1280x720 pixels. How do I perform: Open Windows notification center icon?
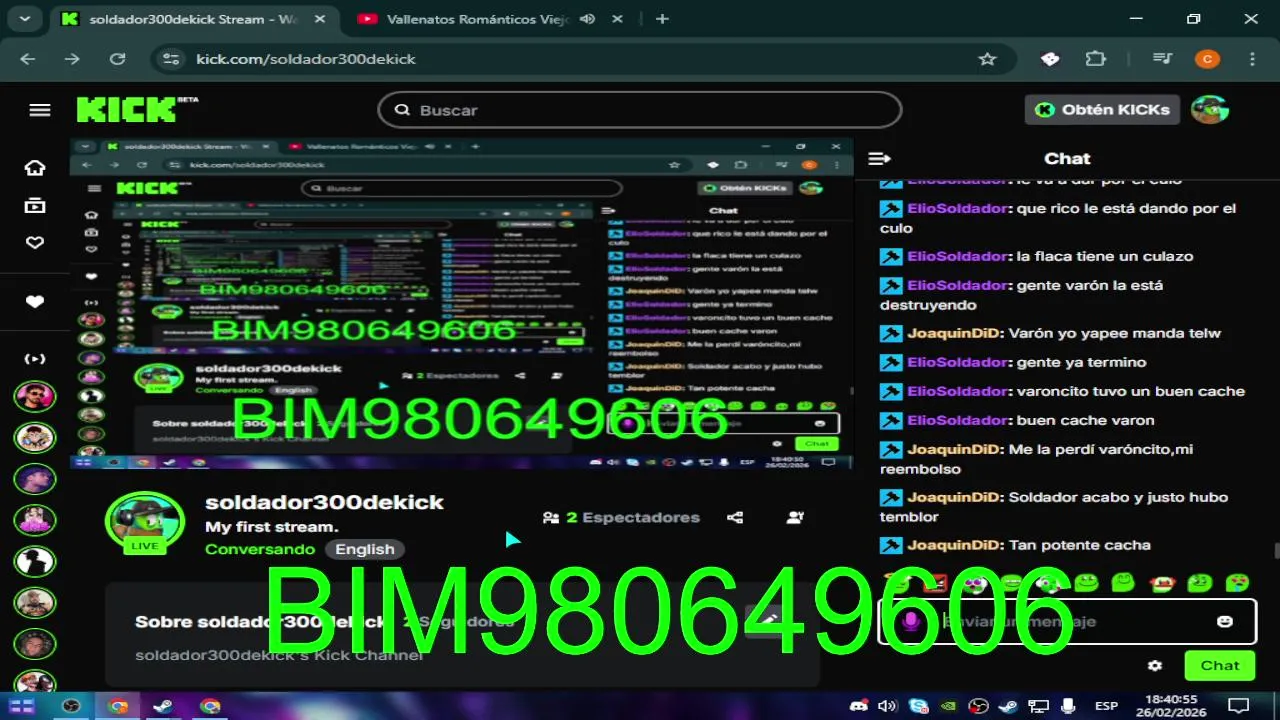pyautogui.click(x=1238, y=706)
